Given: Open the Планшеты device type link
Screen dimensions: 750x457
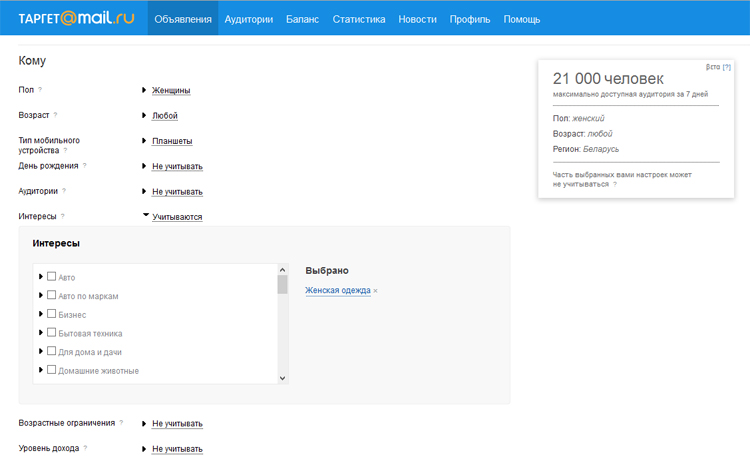Looking at the screenshot, I should tap(172, 141).
